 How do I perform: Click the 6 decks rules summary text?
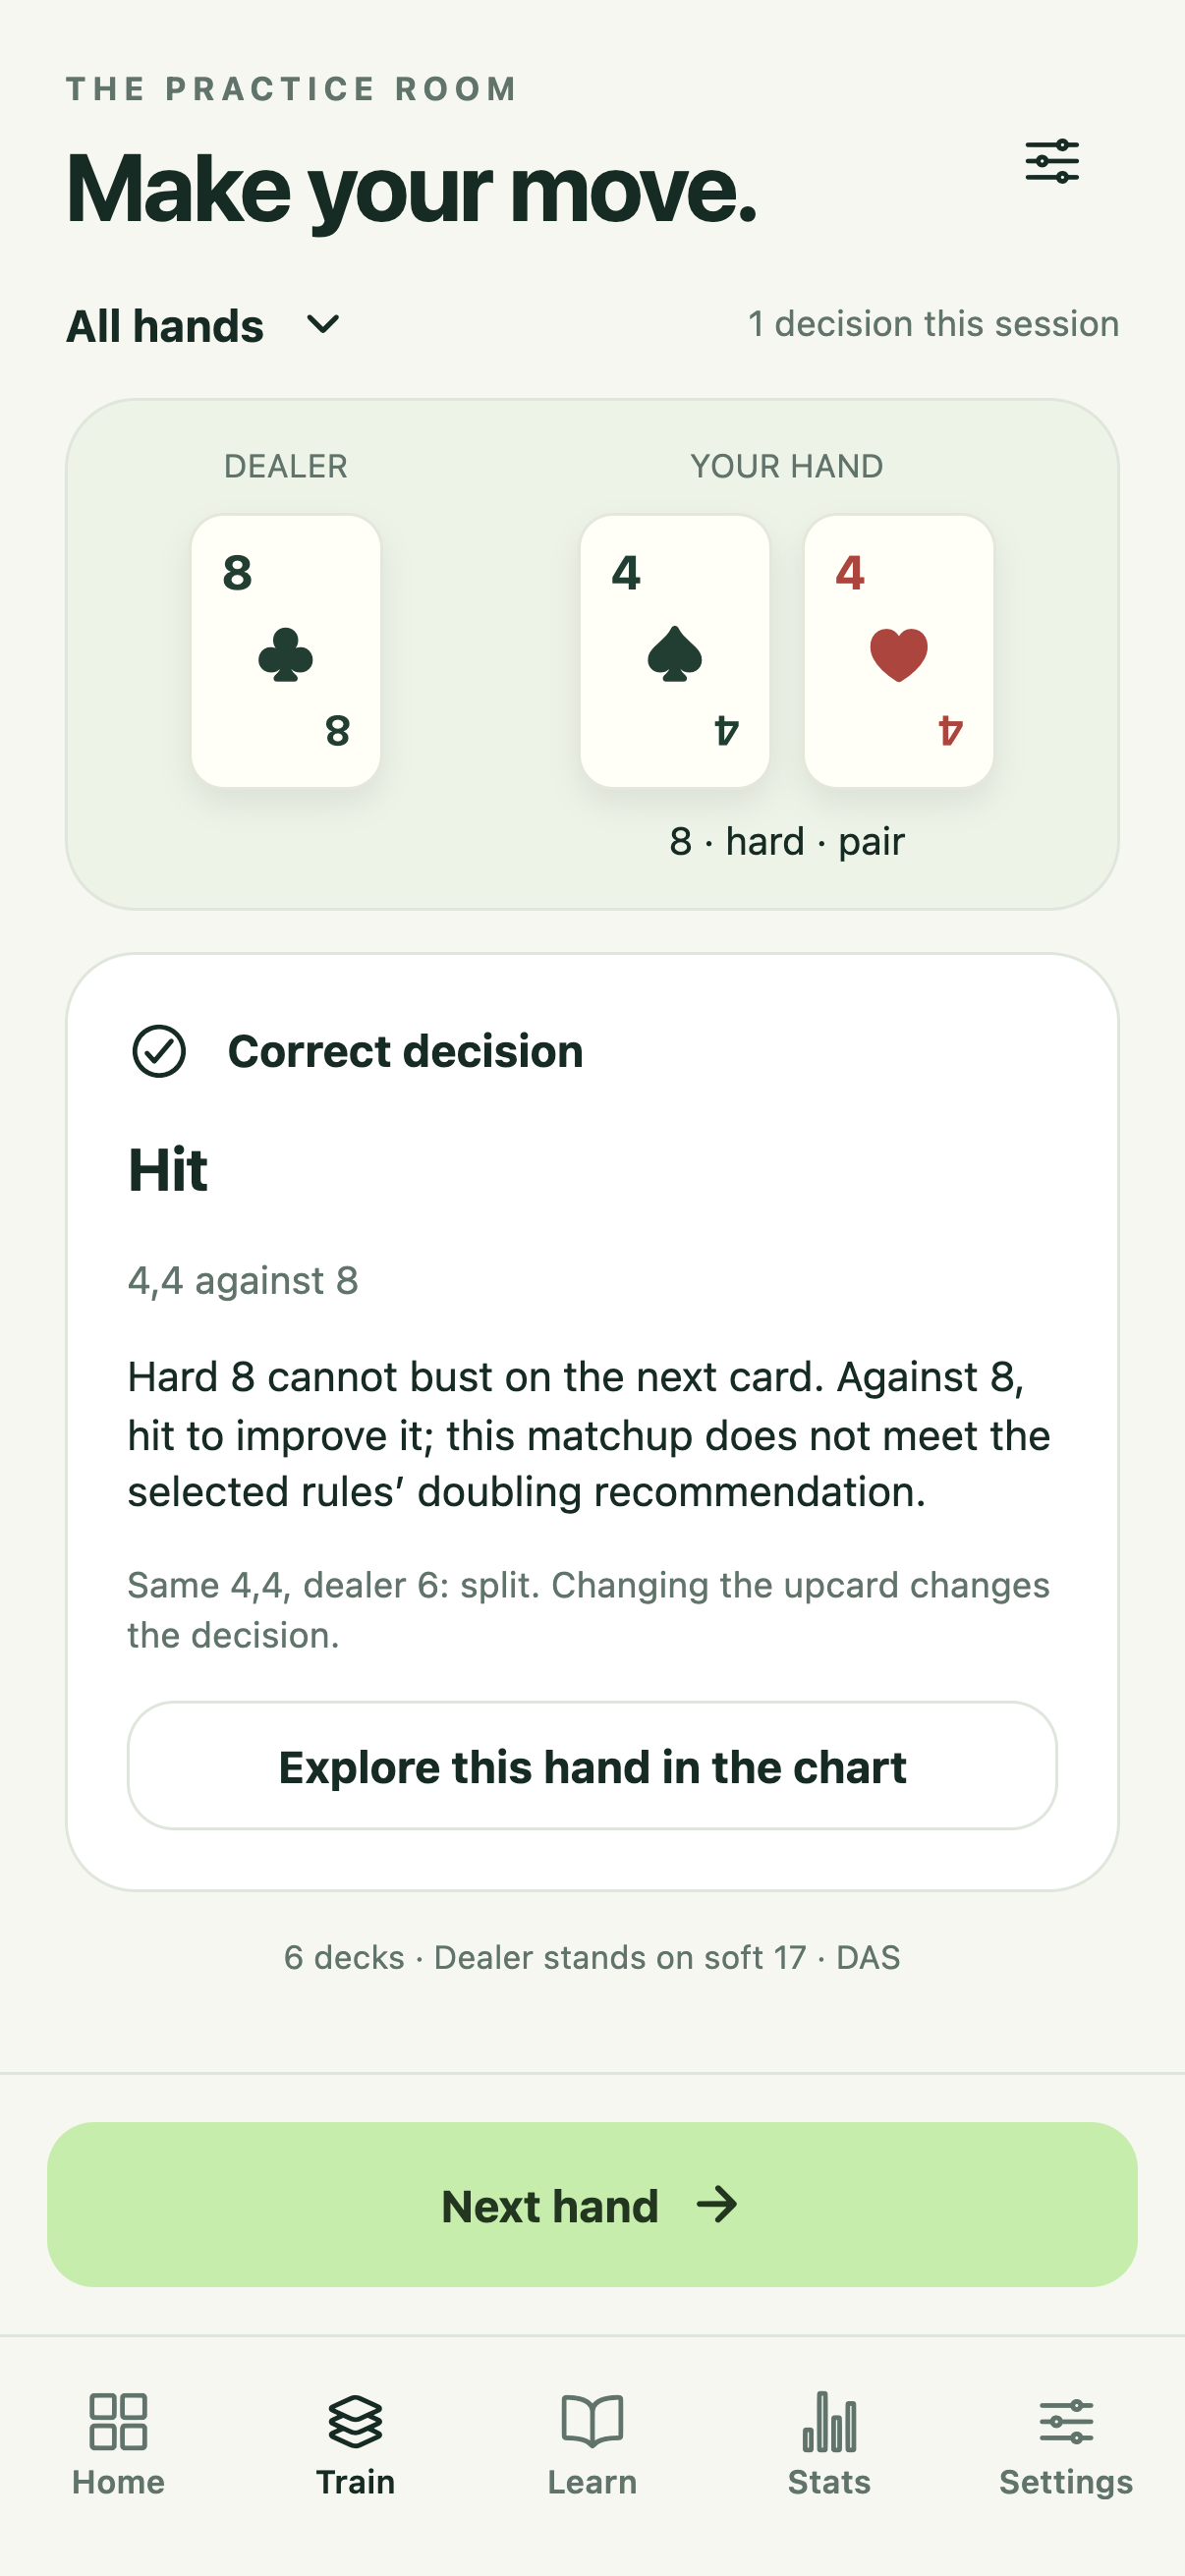(x=592, y=1957)
